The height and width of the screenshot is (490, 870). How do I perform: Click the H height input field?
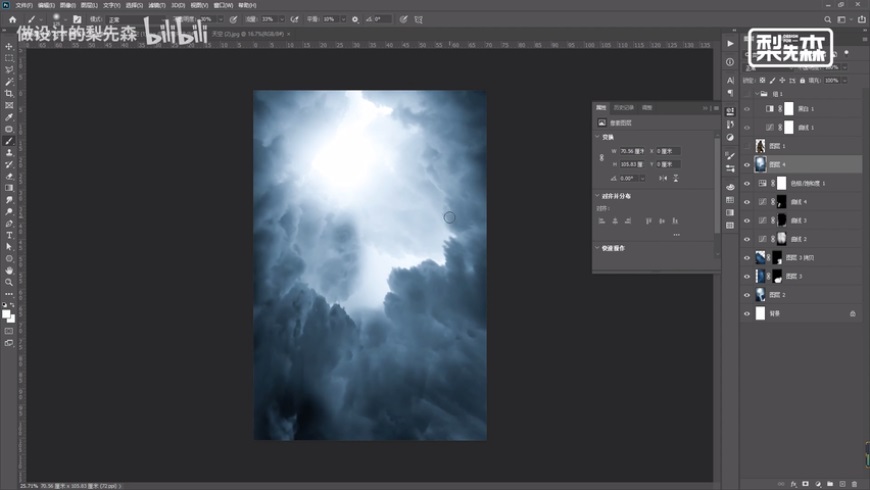point(633,164)
